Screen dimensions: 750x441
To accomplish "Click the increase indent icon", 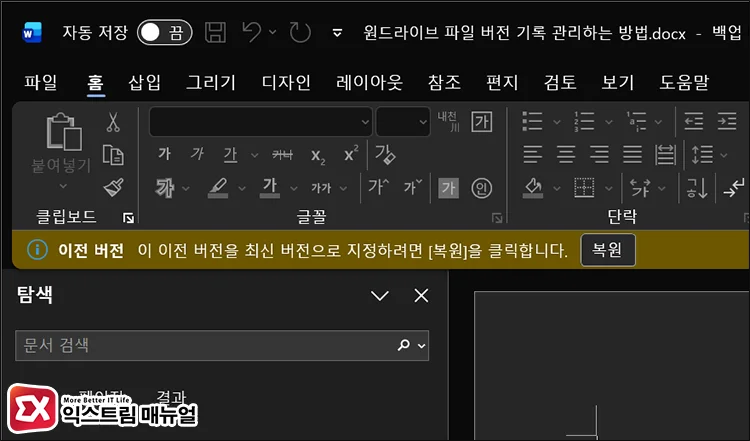I will 727,121.
